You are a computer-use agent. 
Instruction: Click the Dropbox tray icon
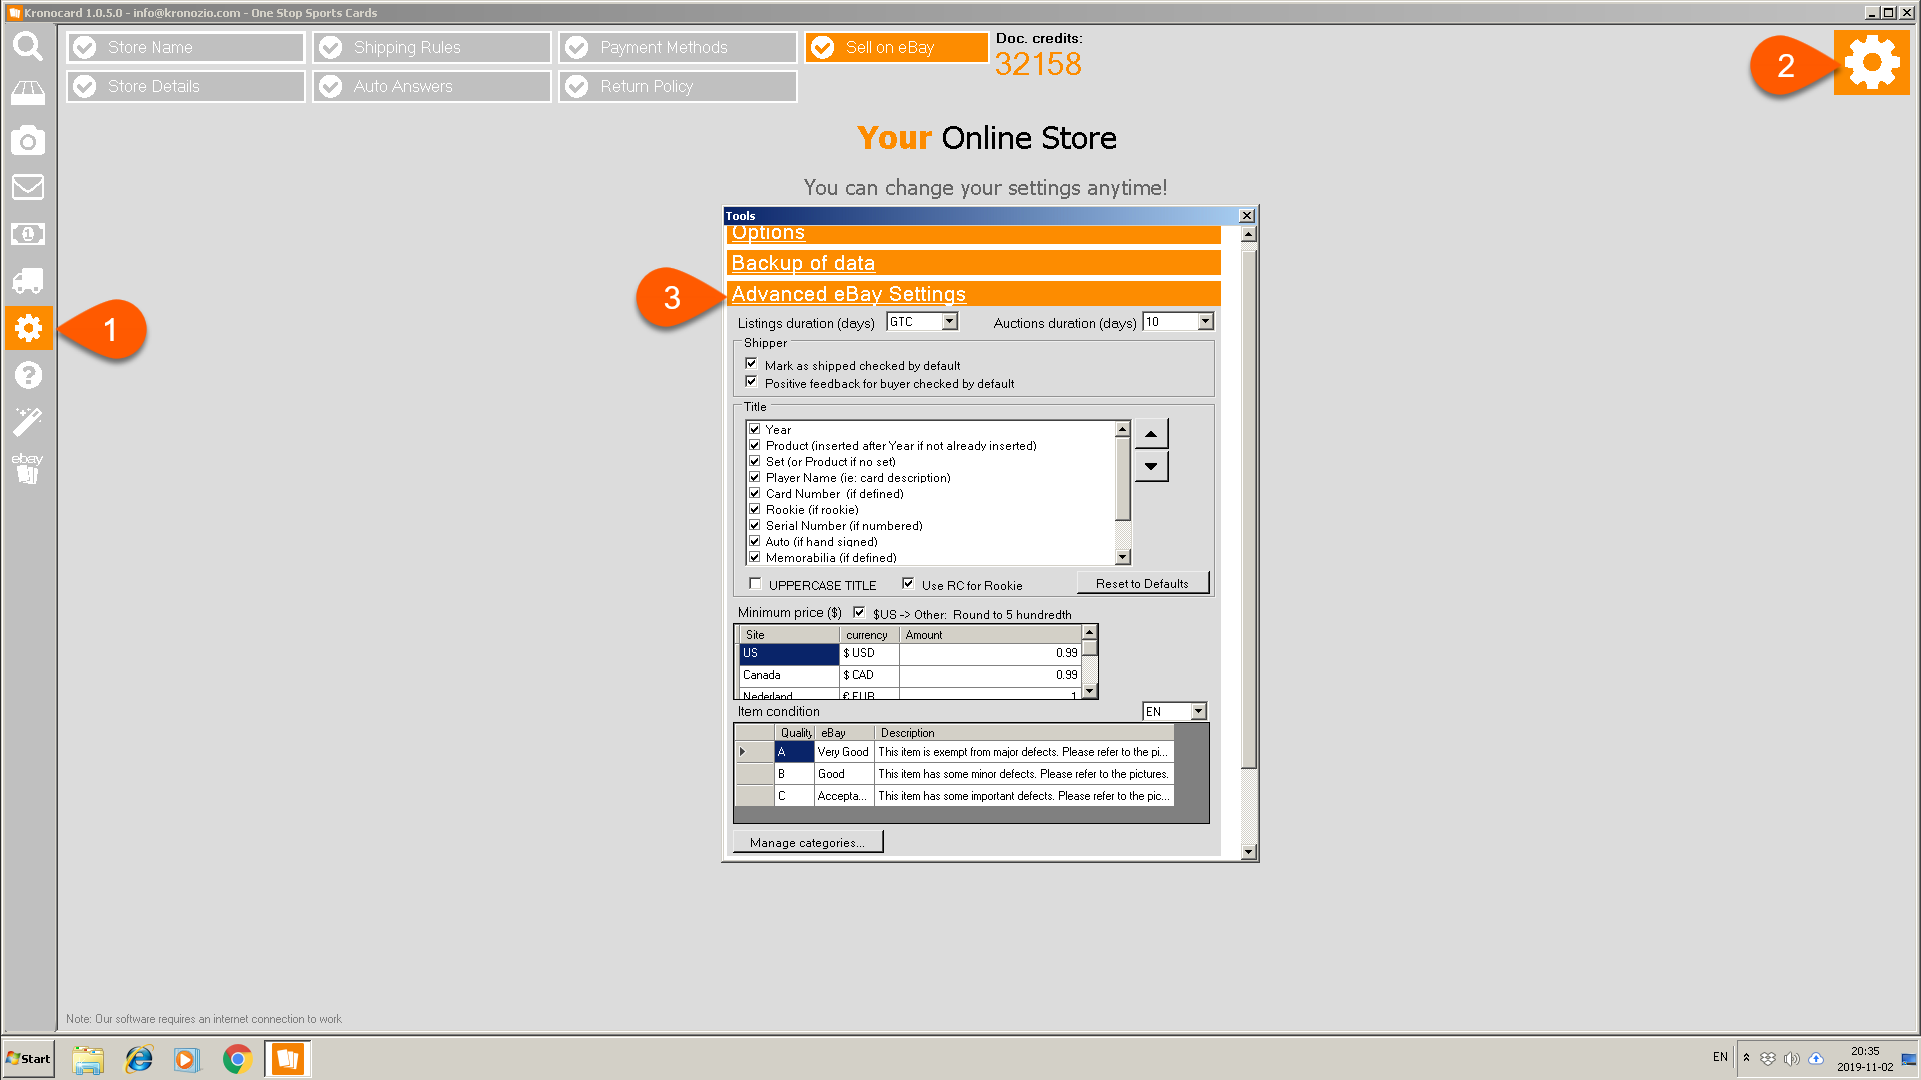1768,1059
